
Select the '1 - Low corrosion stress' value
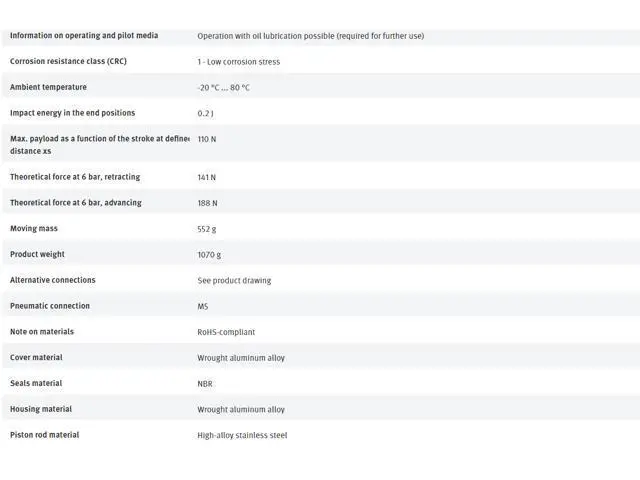238,62
